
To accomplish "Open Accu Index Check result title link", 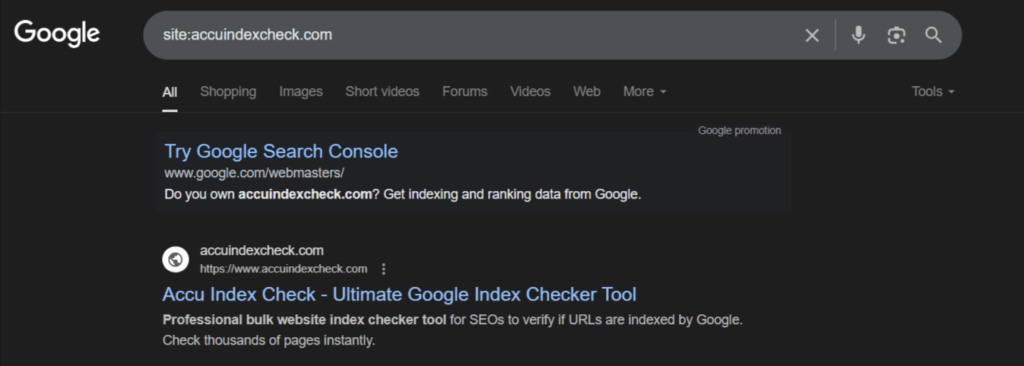I will [x=399, y=294].
